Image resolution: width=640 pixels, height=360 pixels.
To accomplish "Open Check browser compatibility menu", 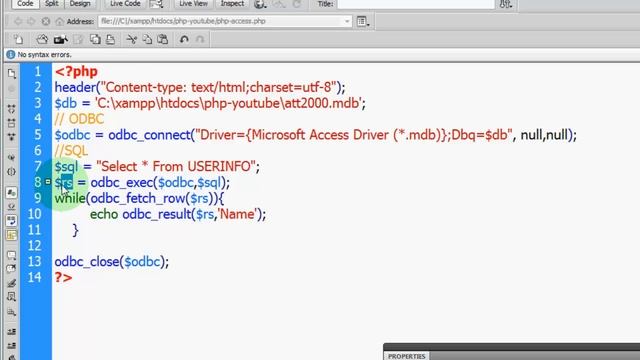I will [x=156, y=4].
